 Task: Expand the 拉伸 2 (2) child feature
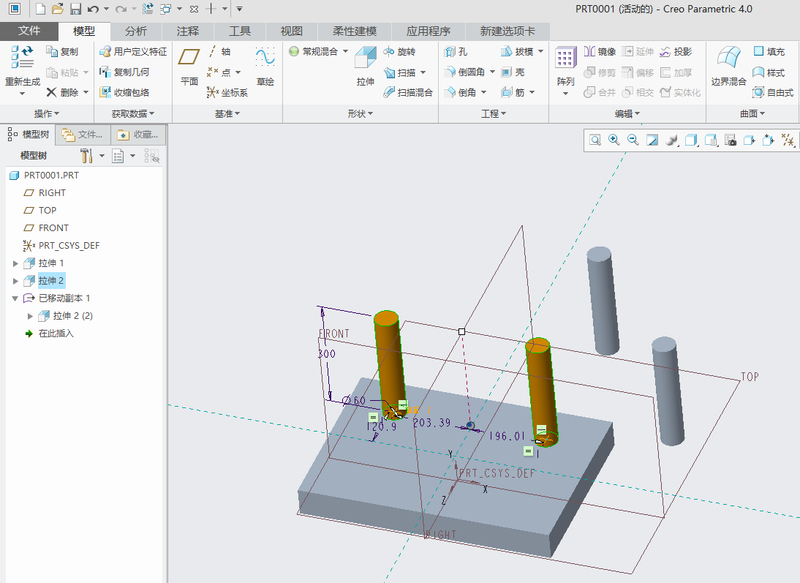[x=30, y=316]
